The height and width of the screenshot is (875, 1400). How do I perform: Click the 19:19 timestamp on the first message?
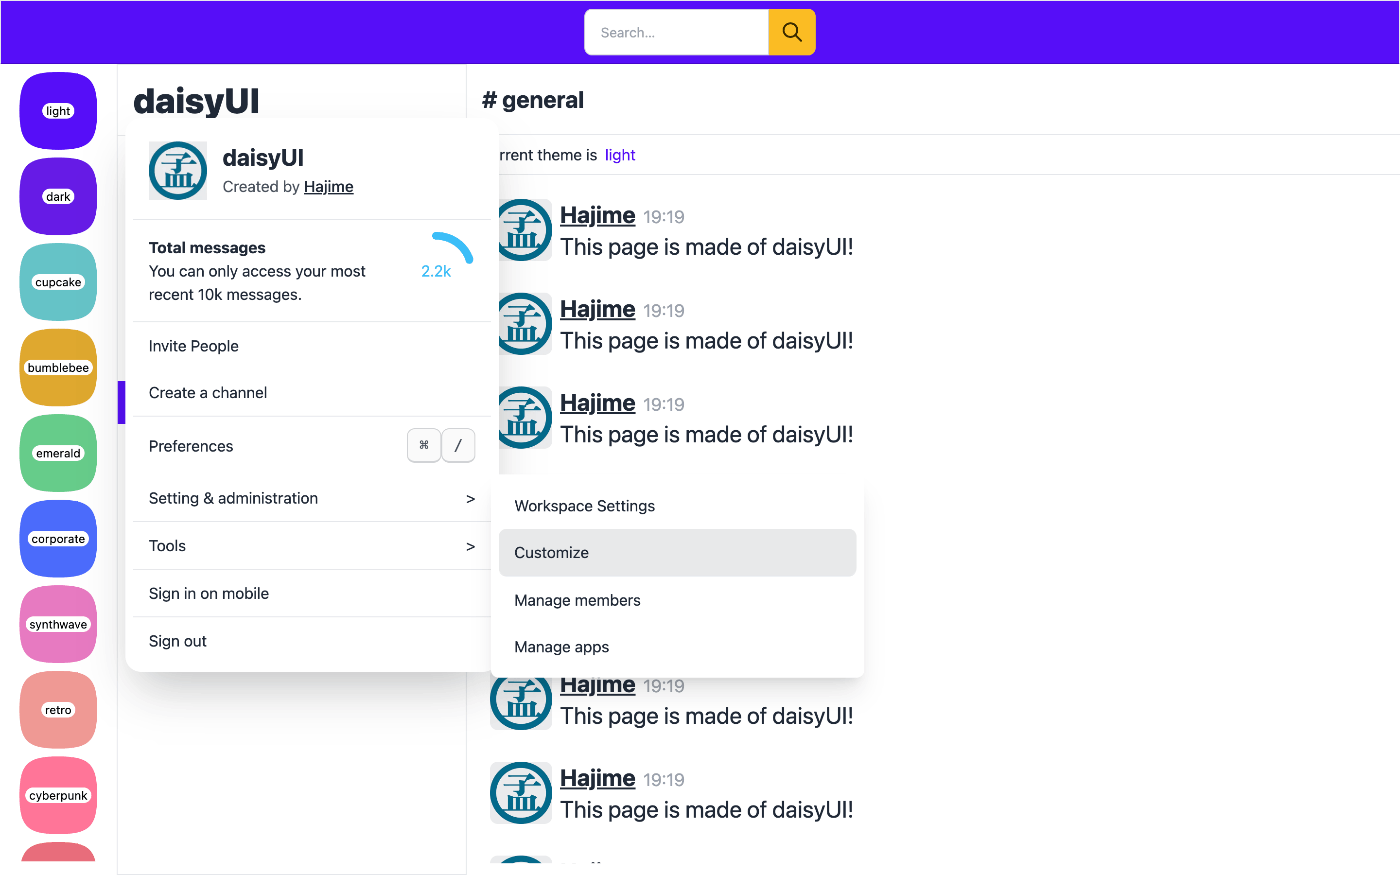(x=664, y=217)
